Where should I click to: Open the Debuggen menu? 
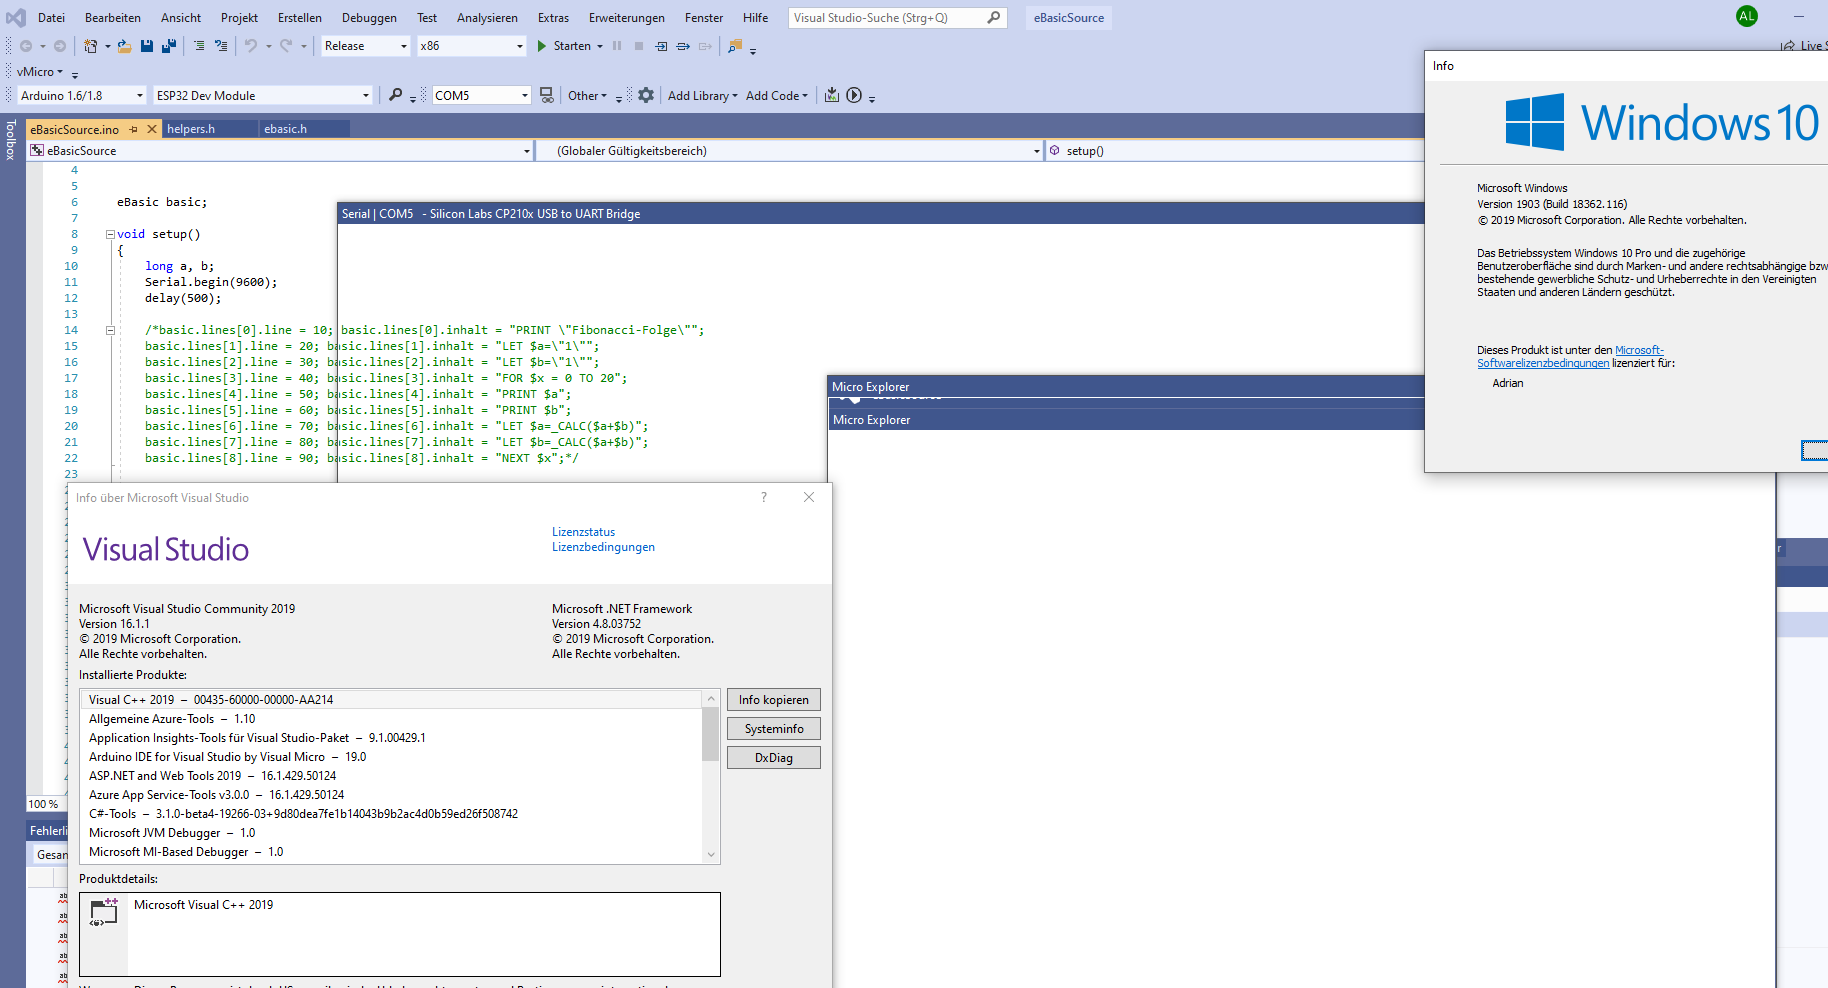(x=369, y=17)
